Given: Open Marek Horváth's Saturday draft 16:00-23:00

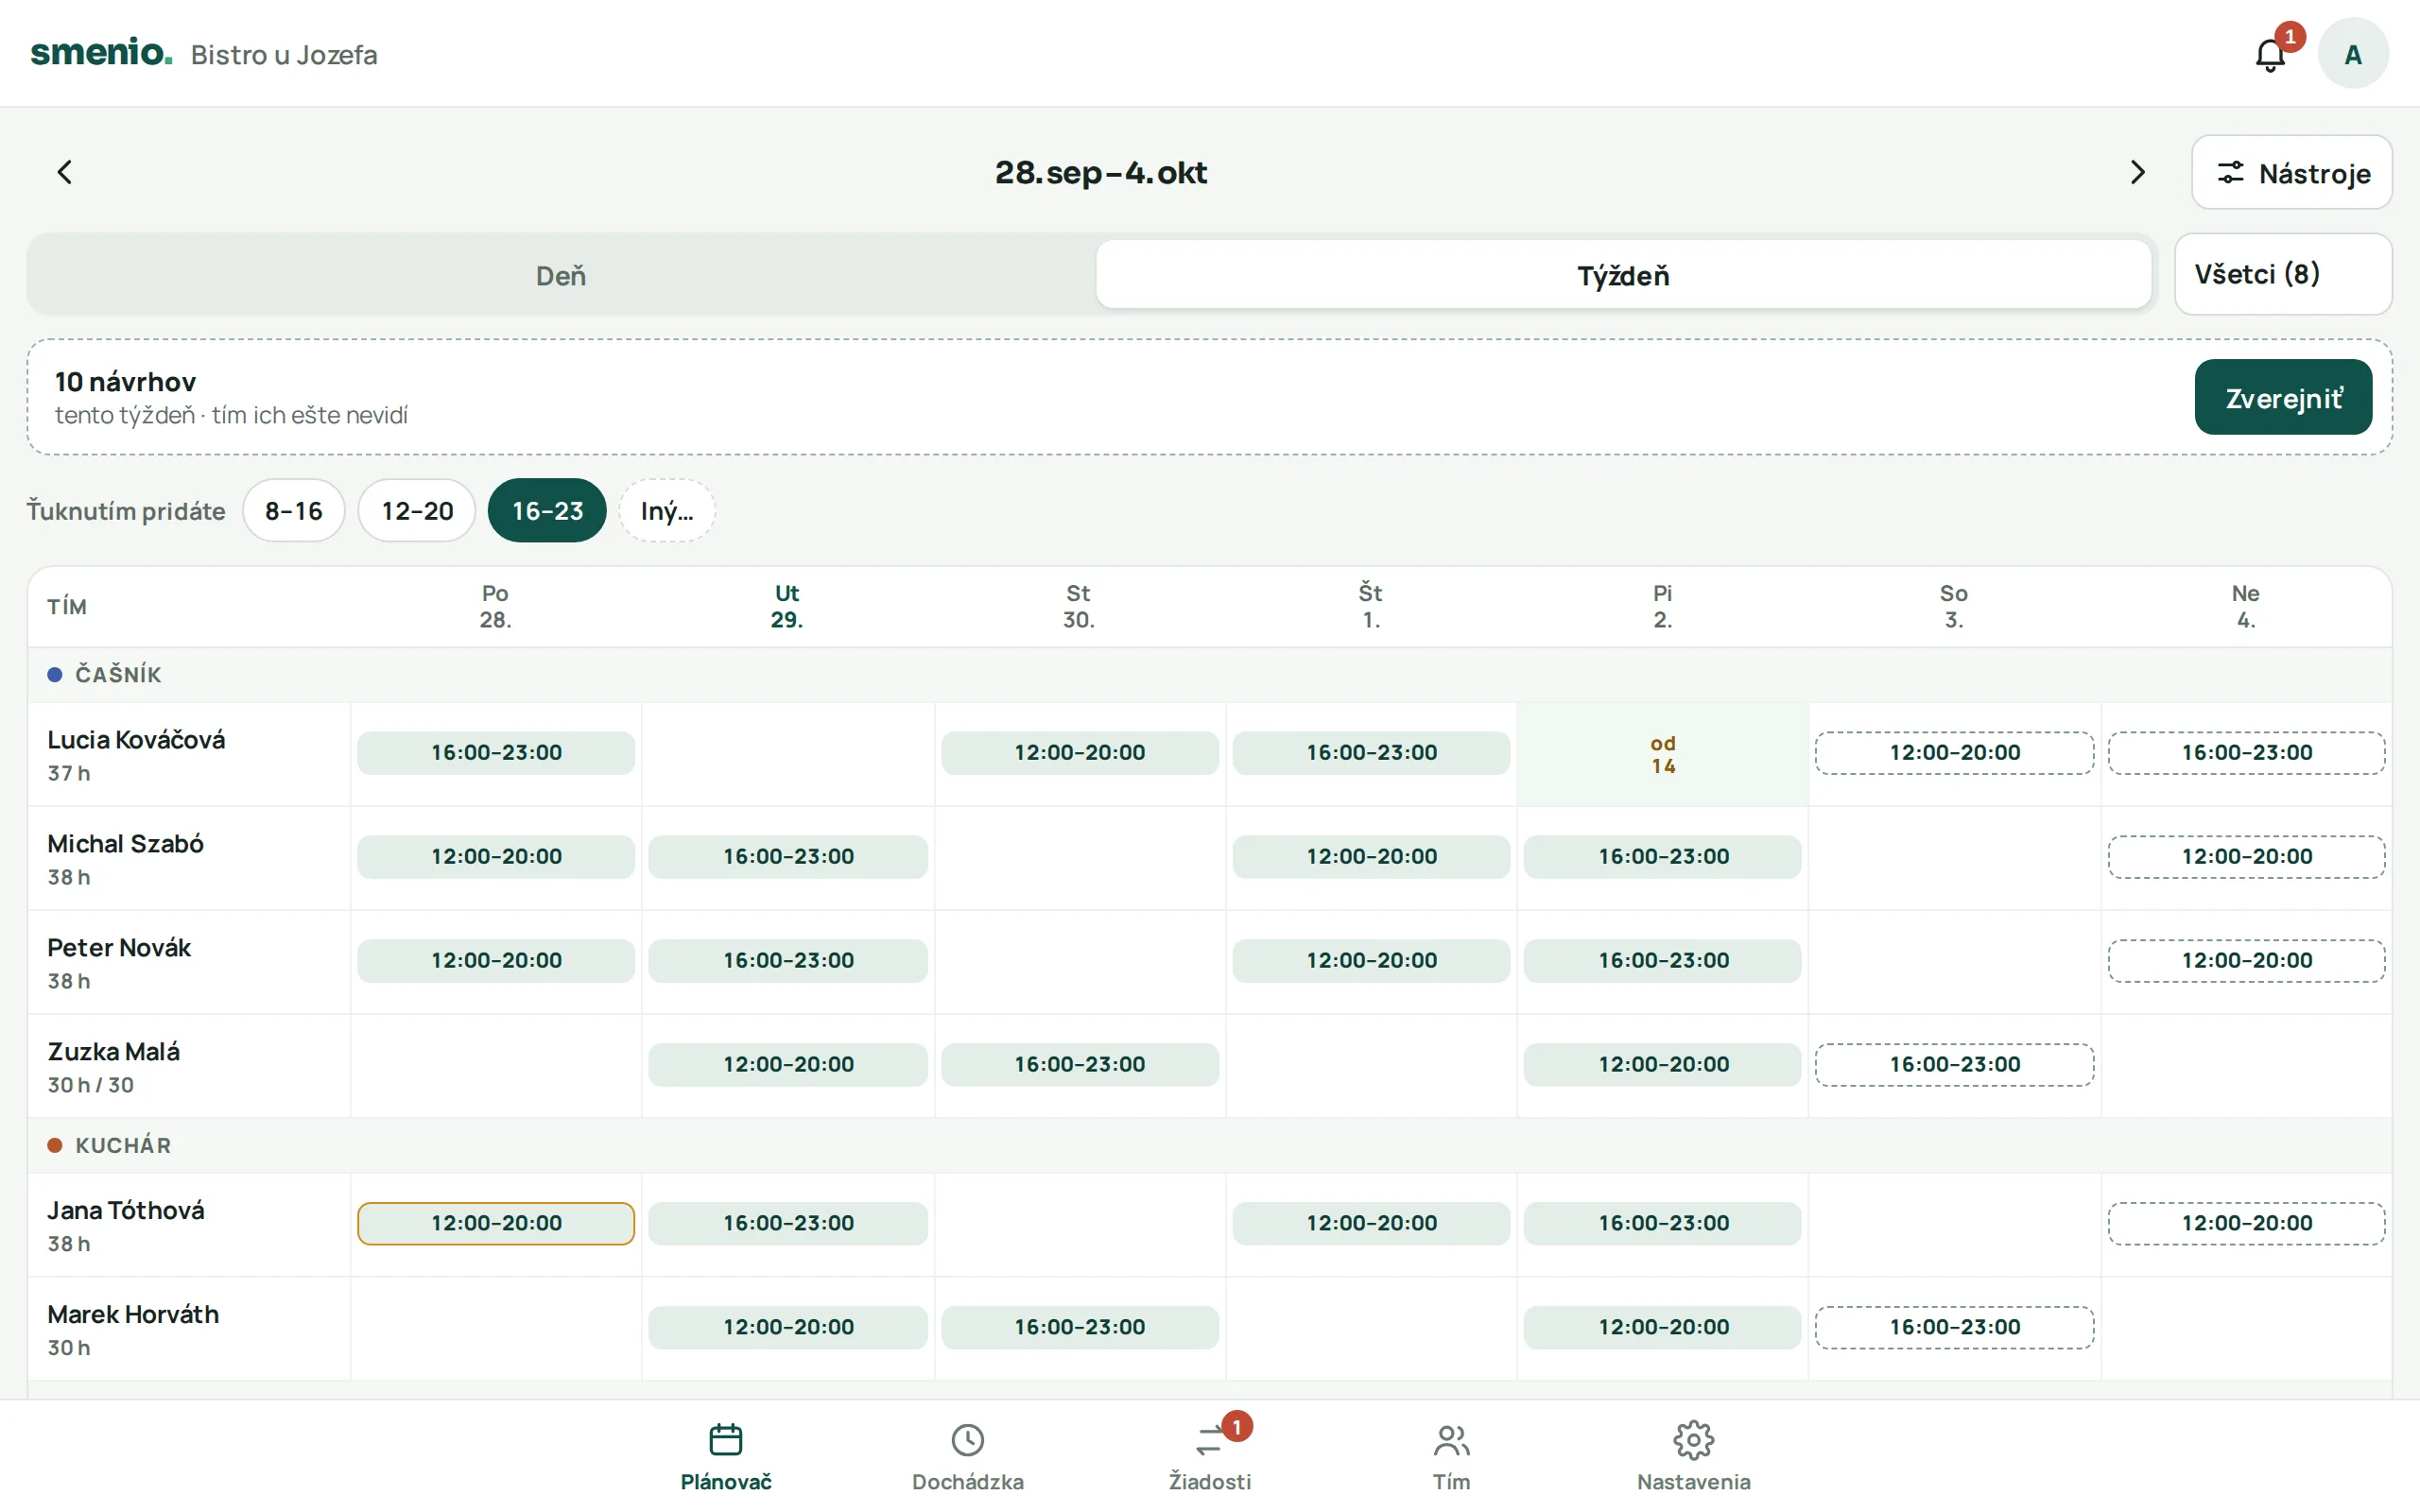Looking at the screenshot, I should (x=1954, y=1328).
